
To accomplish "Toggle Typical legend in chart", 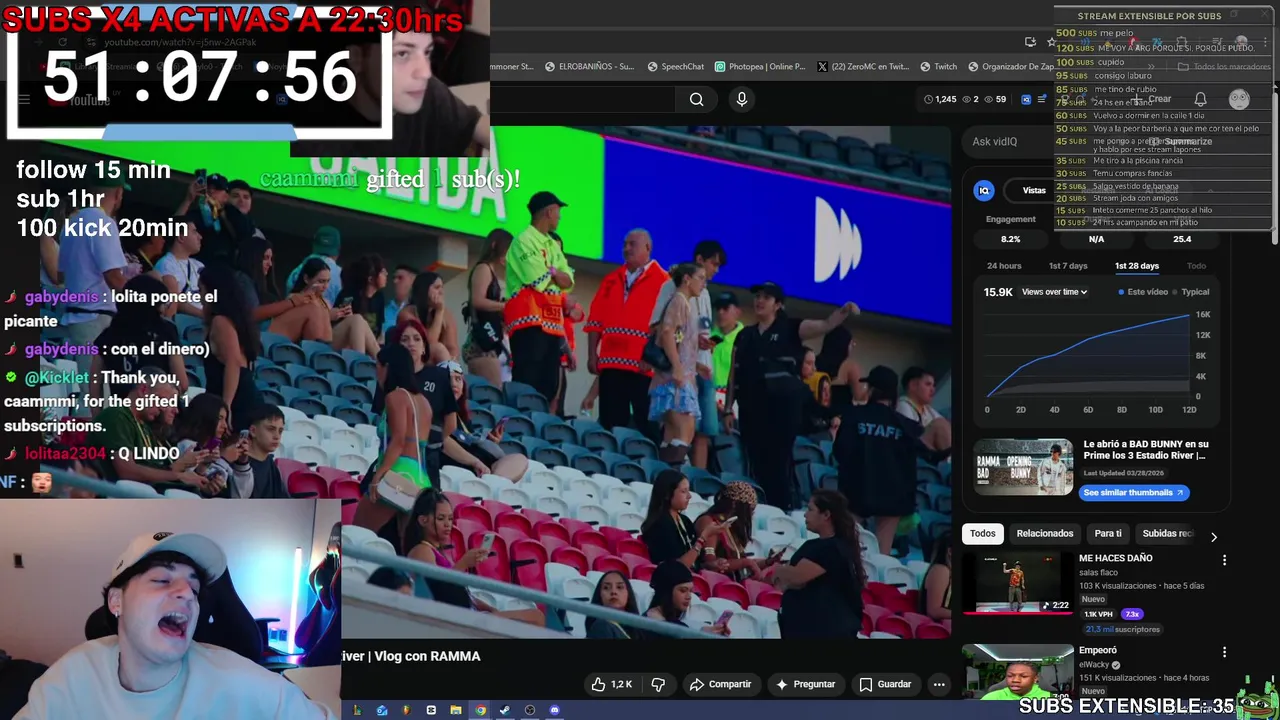I will (1190, 292).
